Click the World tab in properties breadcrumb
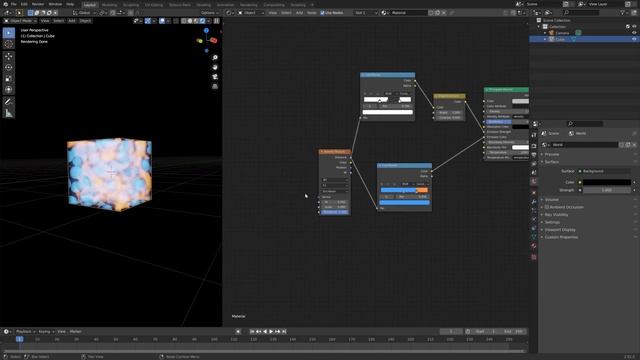The width and height of the screenshot is (640, 360). (578, 133)
